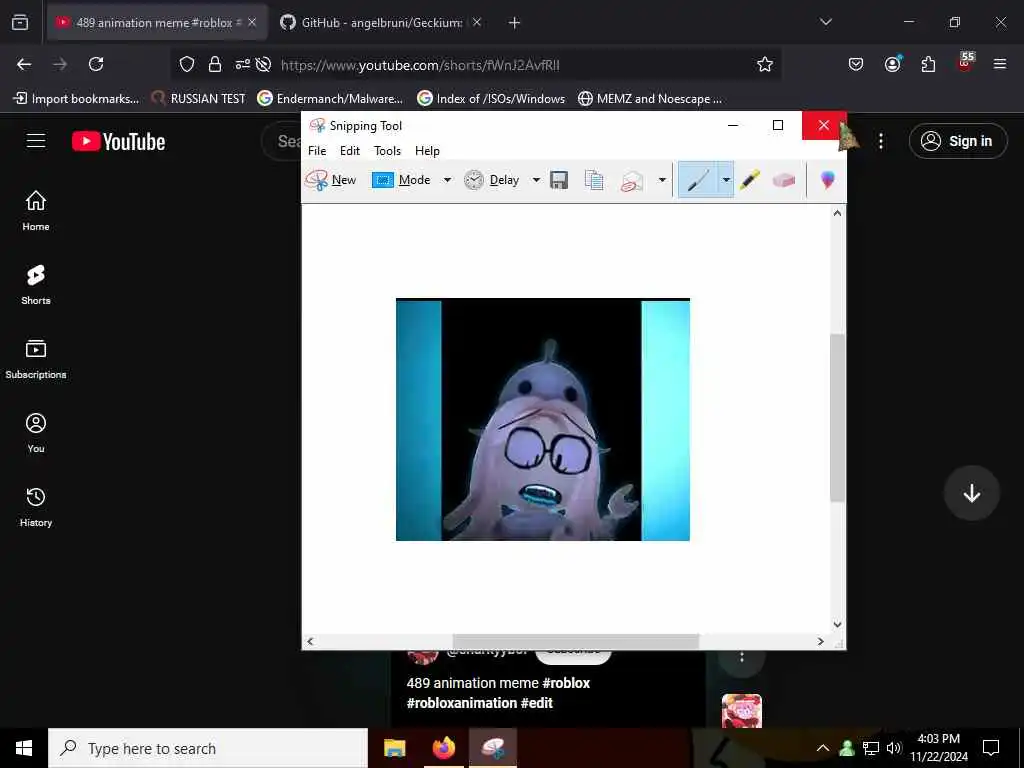Image resolution: width=1024 pixels, height=768 pixels.
Task: Open the Firefox account icon
Action: coord(892,64)
